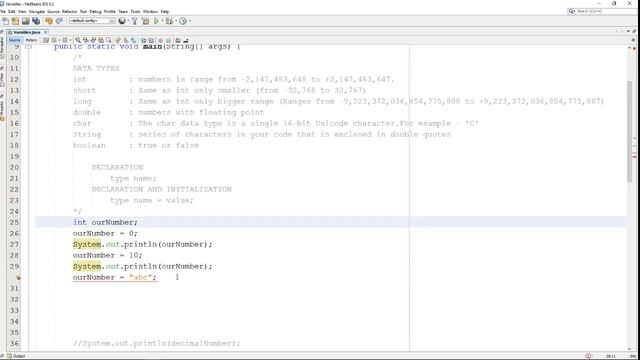Click the Debug Project icon
The image size is (640, 360).
[169, 21]
